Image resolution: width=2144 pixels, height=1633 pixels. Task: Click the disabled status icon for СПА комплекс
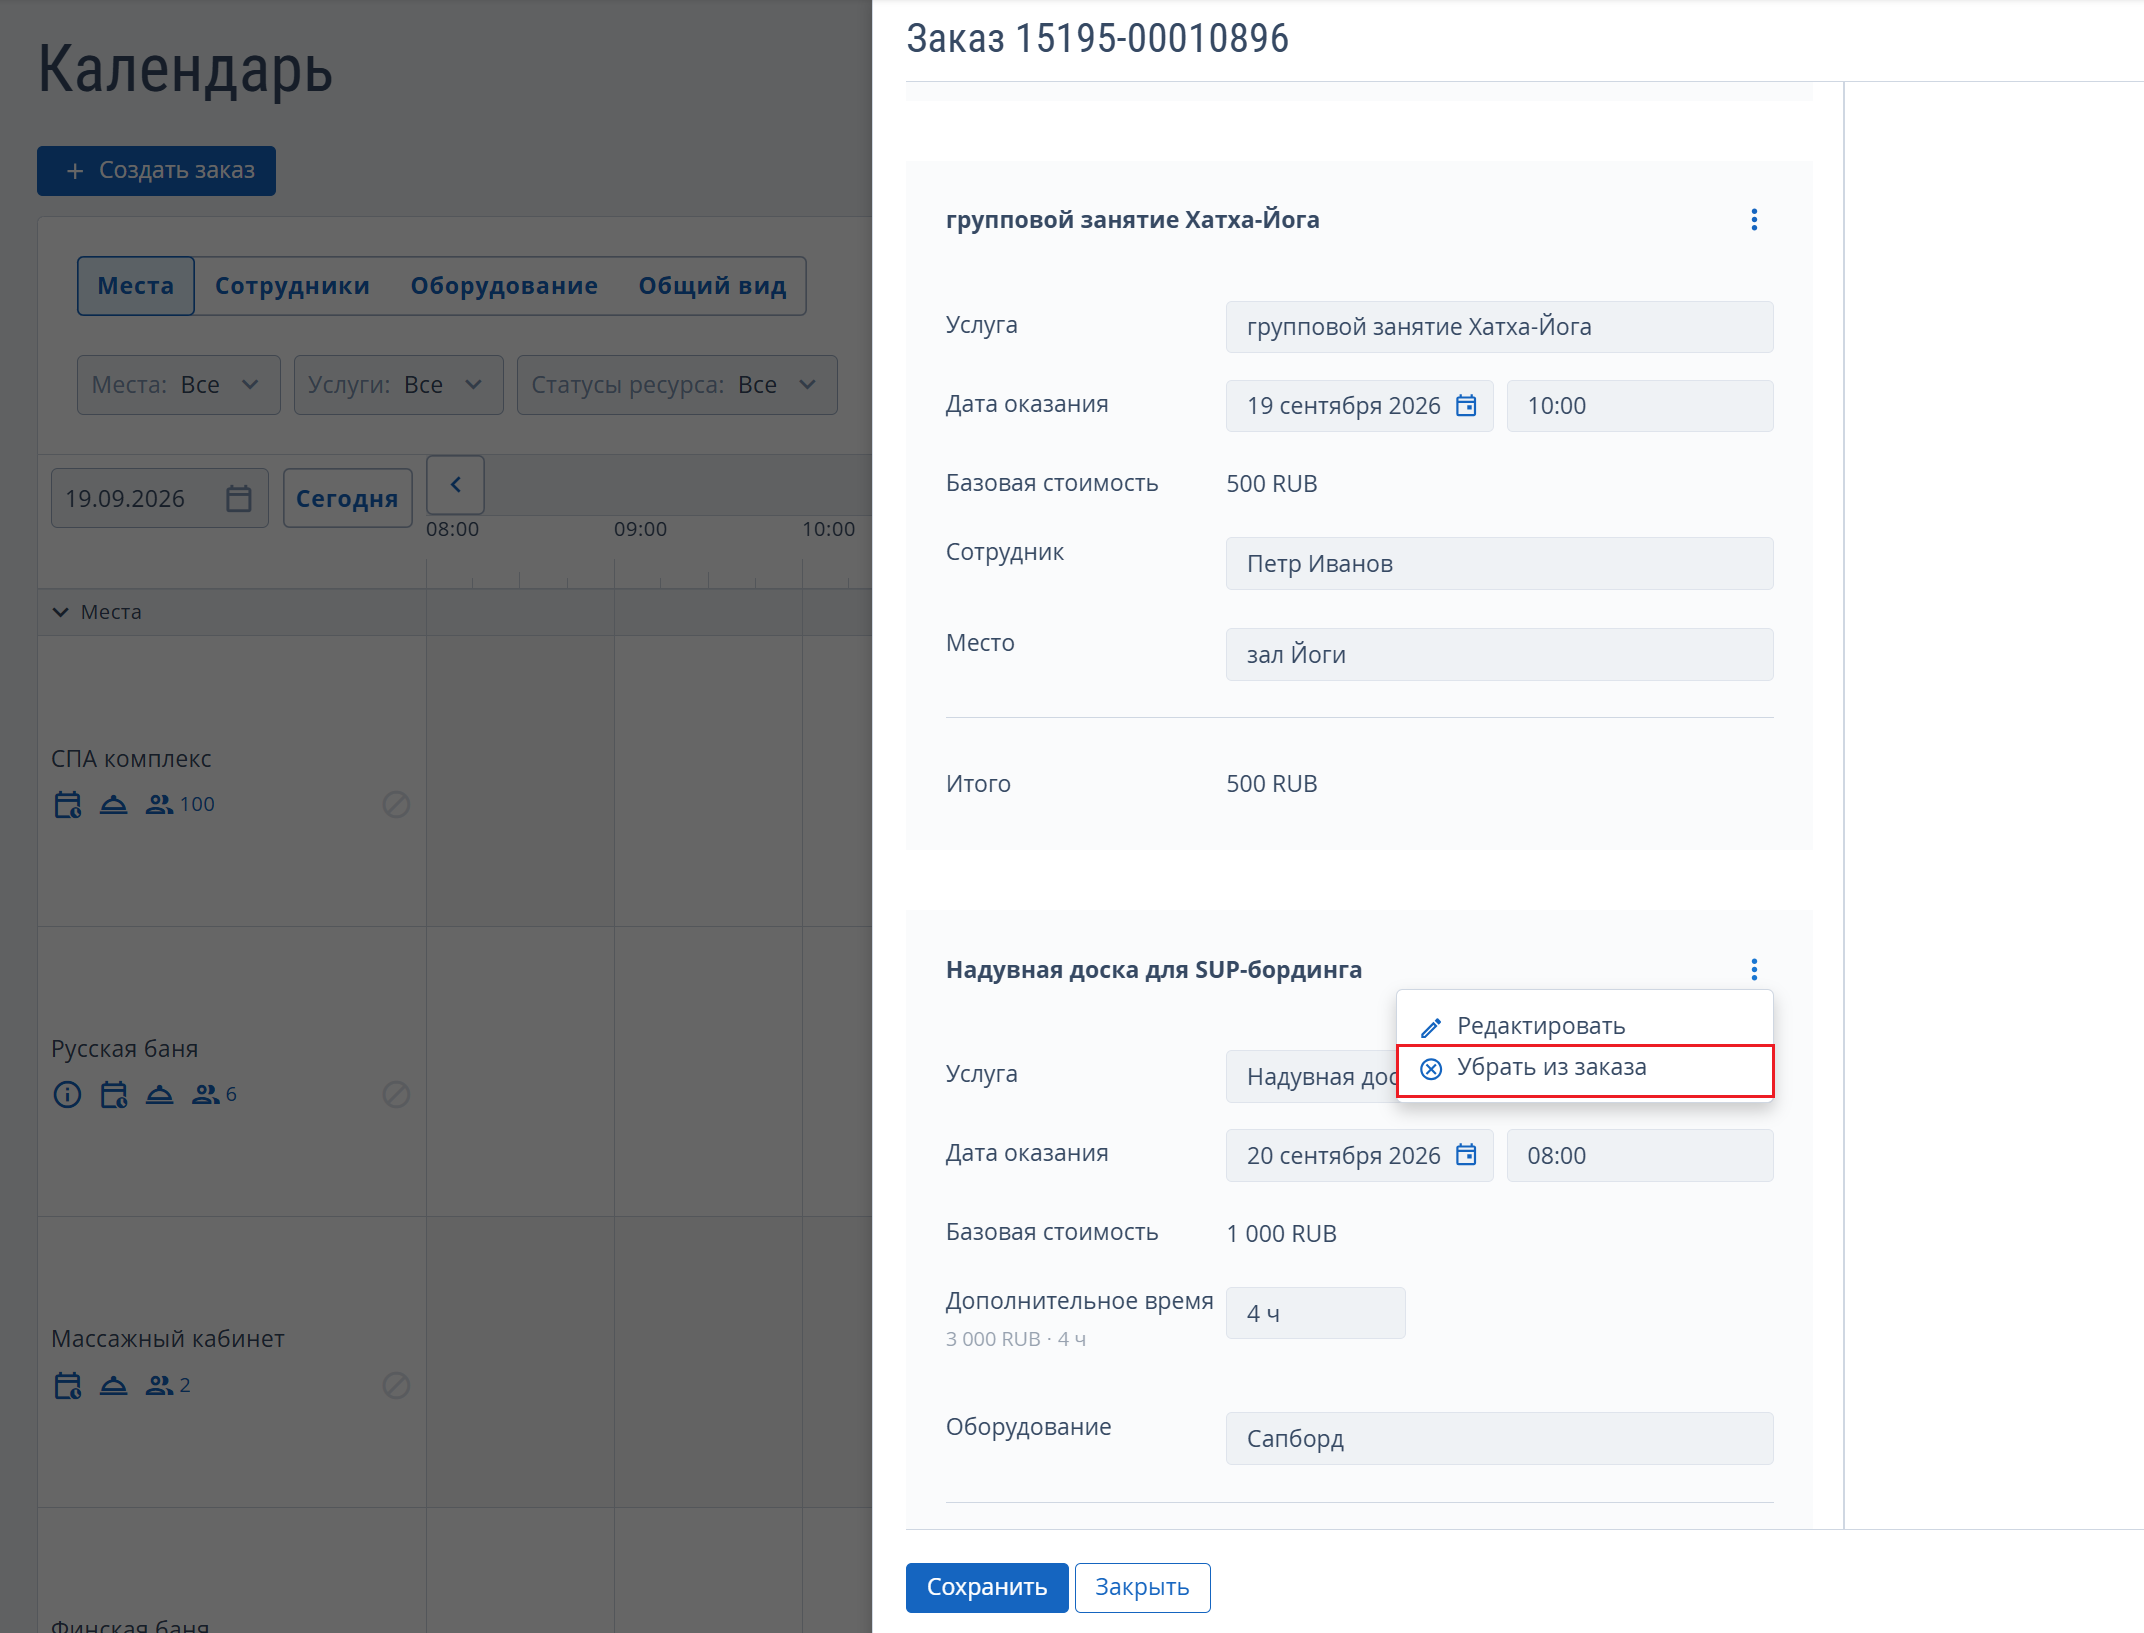[x=396, y=804]
